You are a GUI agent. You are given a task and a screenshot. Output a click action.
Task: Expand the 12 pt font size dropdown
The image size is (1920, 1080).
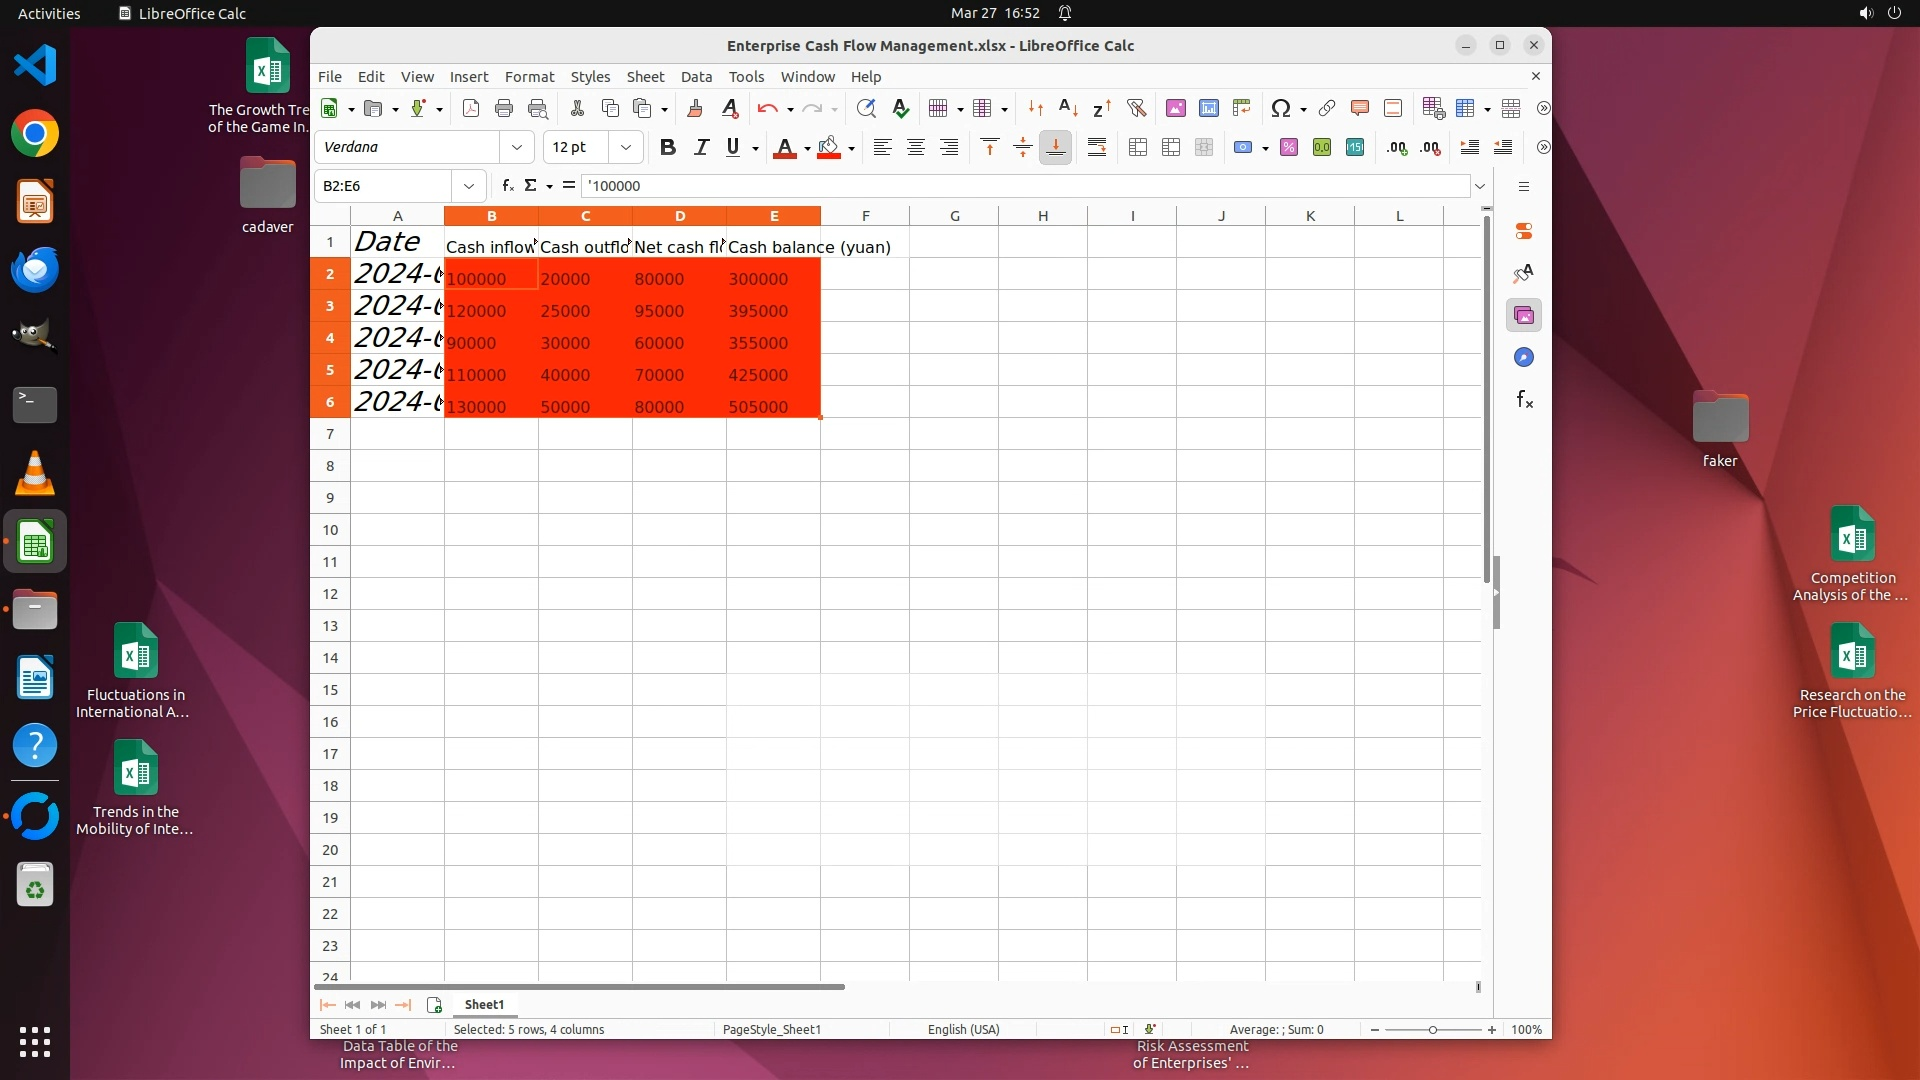[626, 148]
